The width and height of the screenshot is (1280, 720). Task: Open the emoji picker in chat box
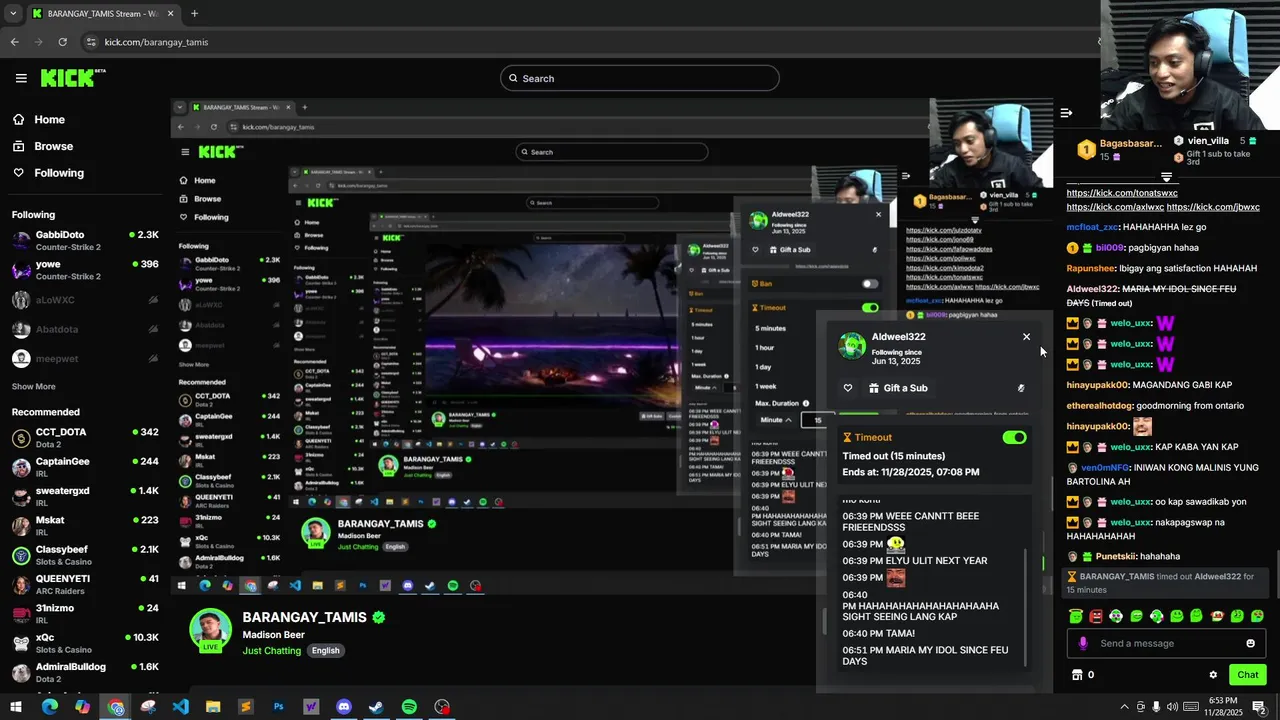click(1250, 643)
